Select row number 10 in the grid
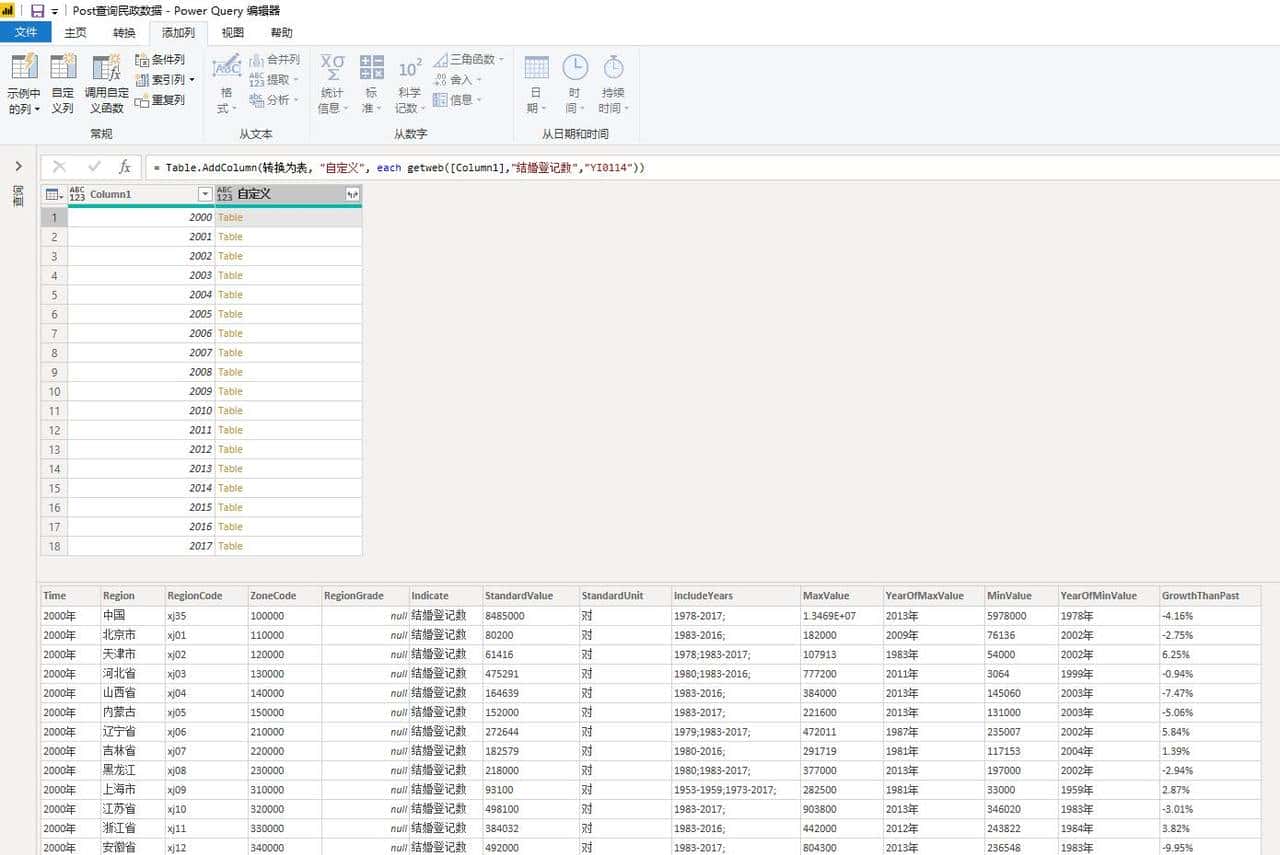 coord(54,391)
